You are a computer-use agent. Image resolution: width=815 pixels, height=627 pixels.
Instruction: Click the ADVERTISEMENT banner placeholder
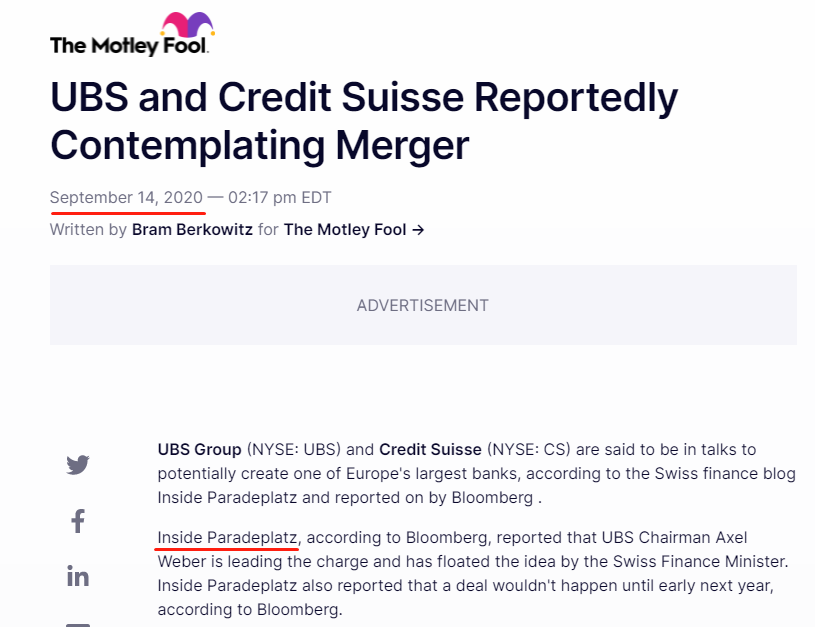[x=423, y=305]
